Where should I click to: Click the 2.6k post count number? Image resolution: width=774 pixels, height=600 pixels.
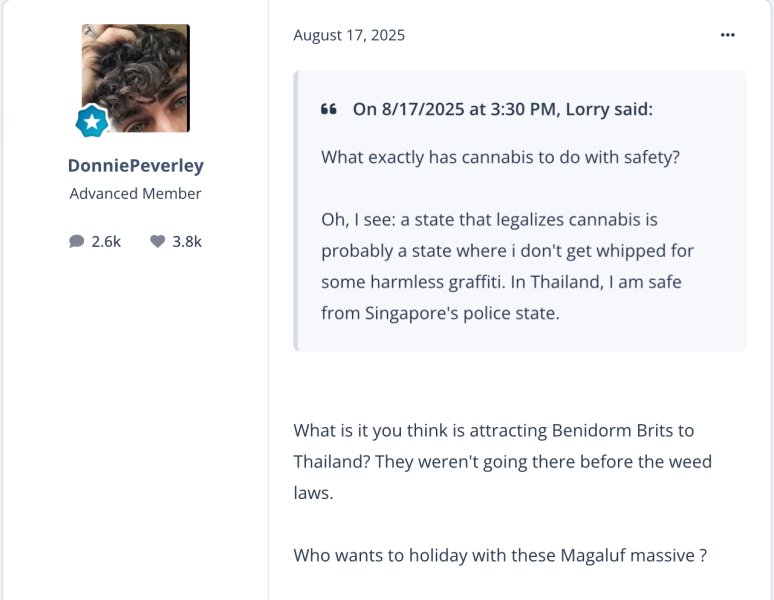pyautogui.click(x=106, y=241)
